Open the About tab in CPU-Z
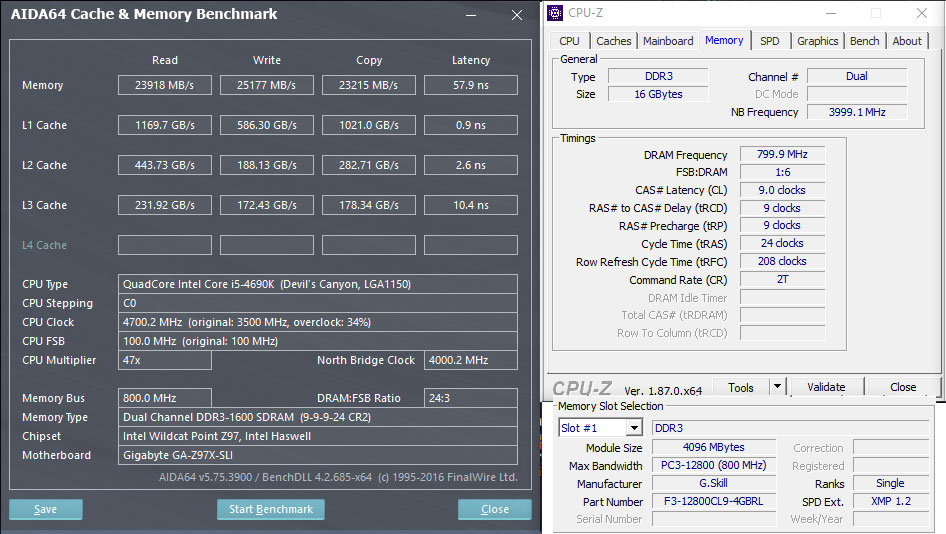This screenshot has width=946, height=534. (x=907, y=41)
